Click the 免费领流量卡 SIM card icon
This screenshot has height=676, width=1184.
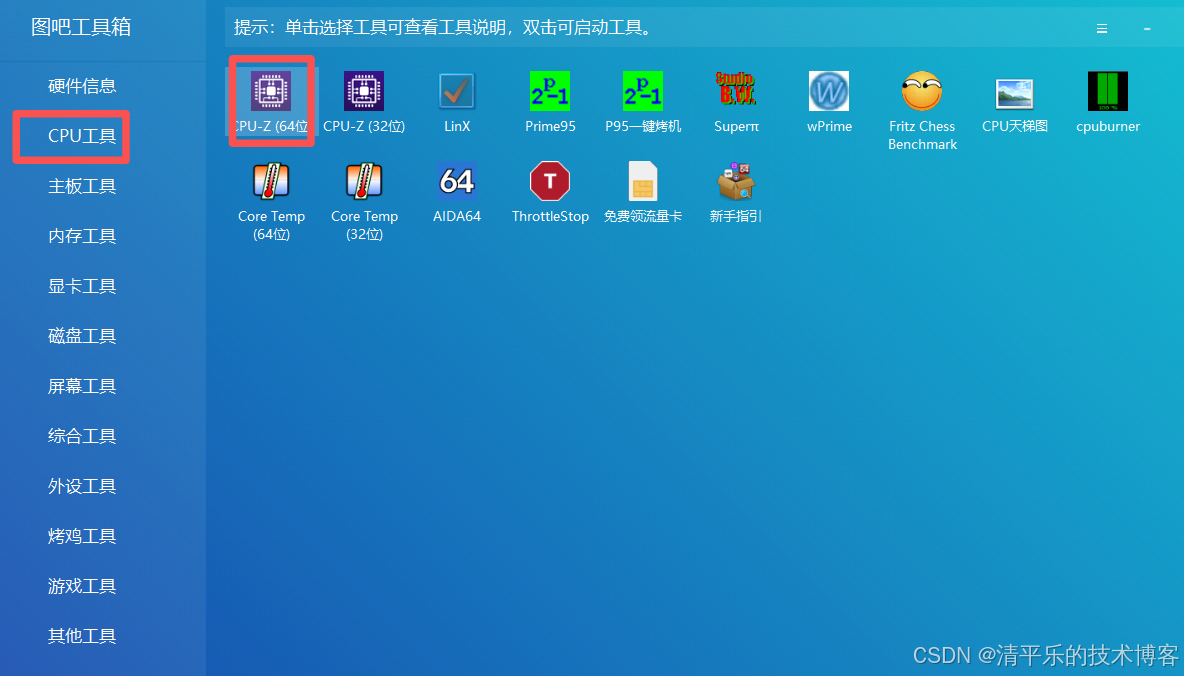643,181
